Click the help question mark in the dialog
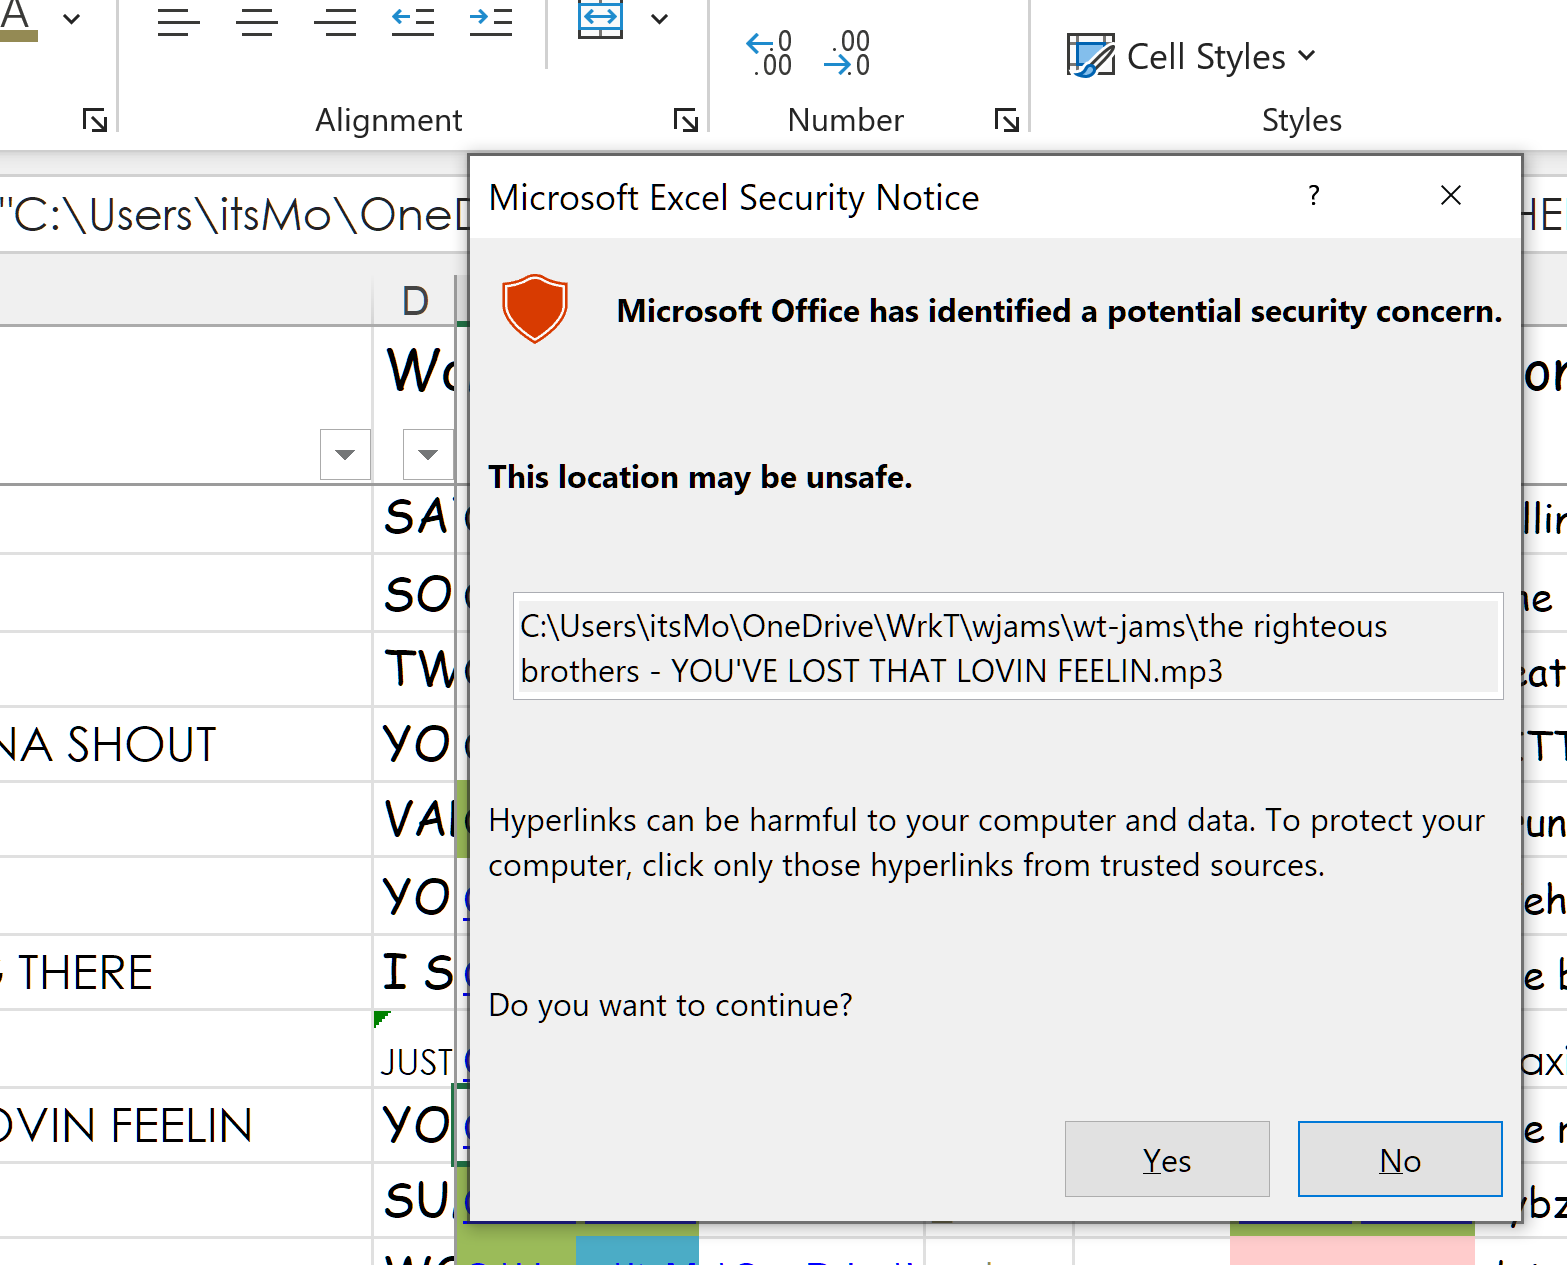Viewport: 1567px width, 1265px height. pos(1313,195)
